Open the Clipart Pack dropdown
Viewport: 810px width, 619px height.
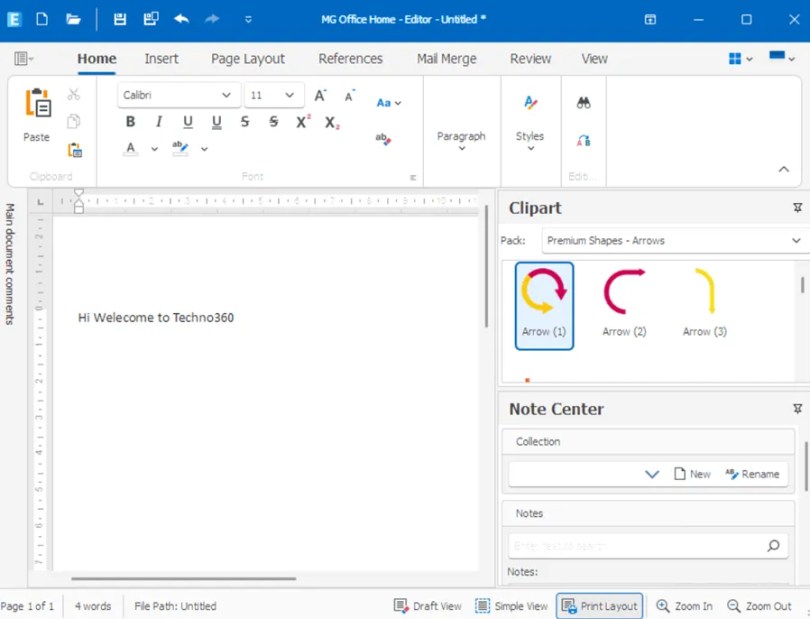point(674,241)
